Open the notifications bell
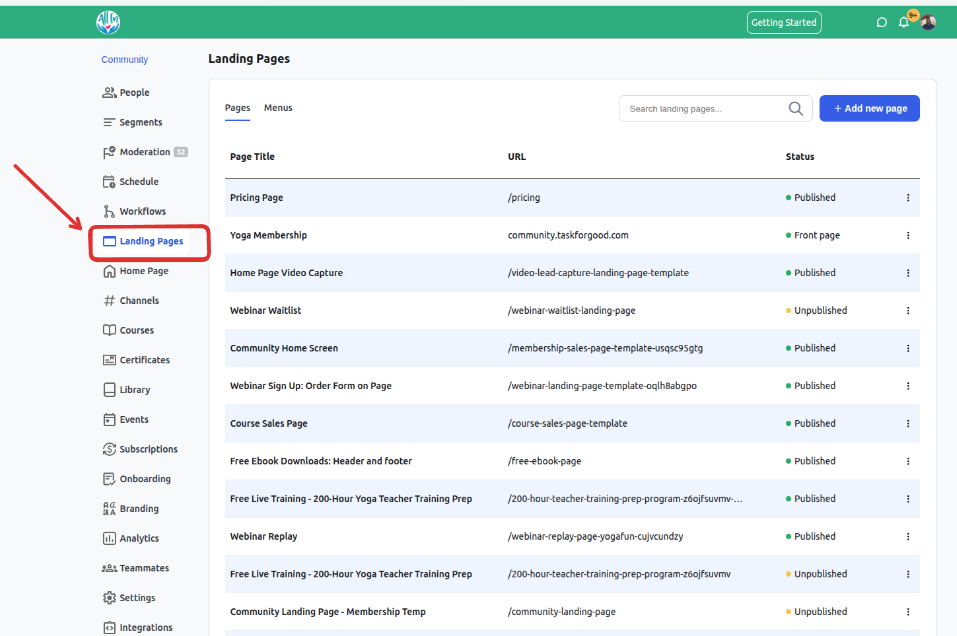The image size is (957, 636). pyautogui.click(x=904, y=23)
